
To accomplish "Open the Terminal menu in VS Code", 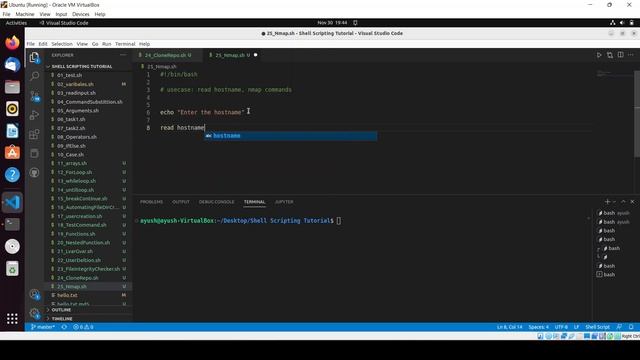I will coord(125,44).
